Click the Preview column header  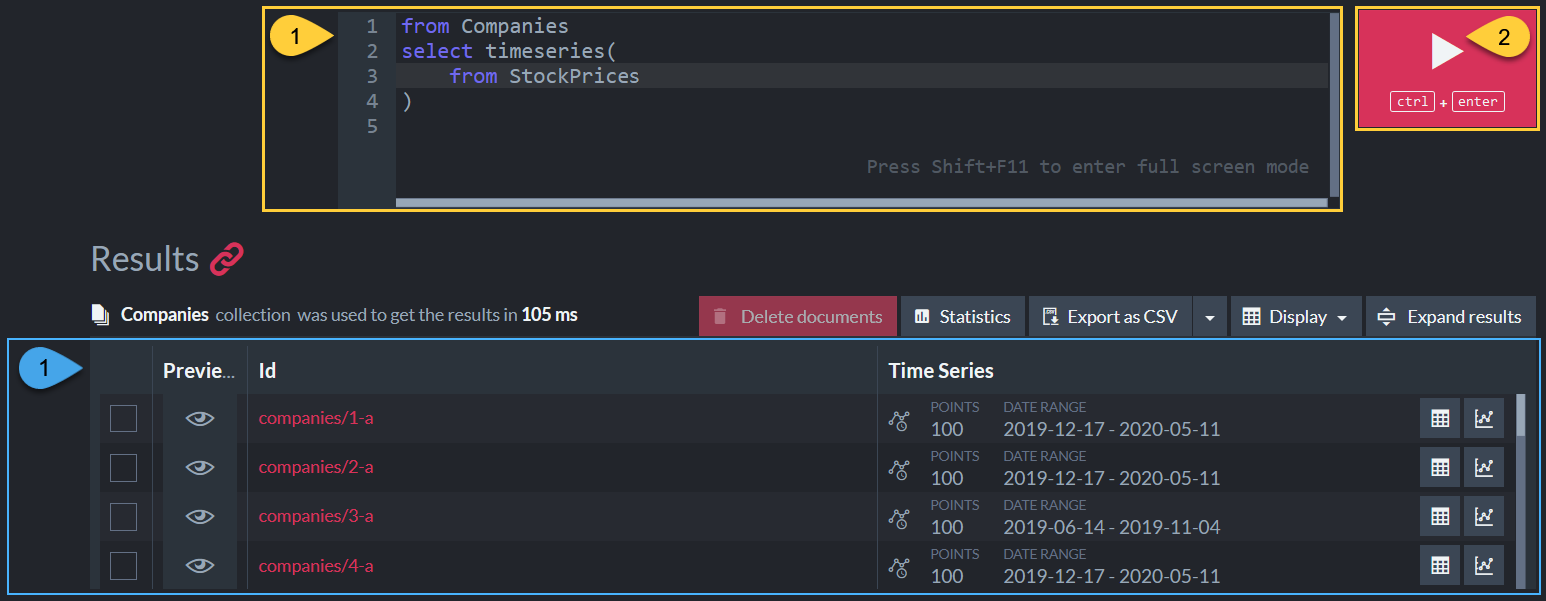199,371
